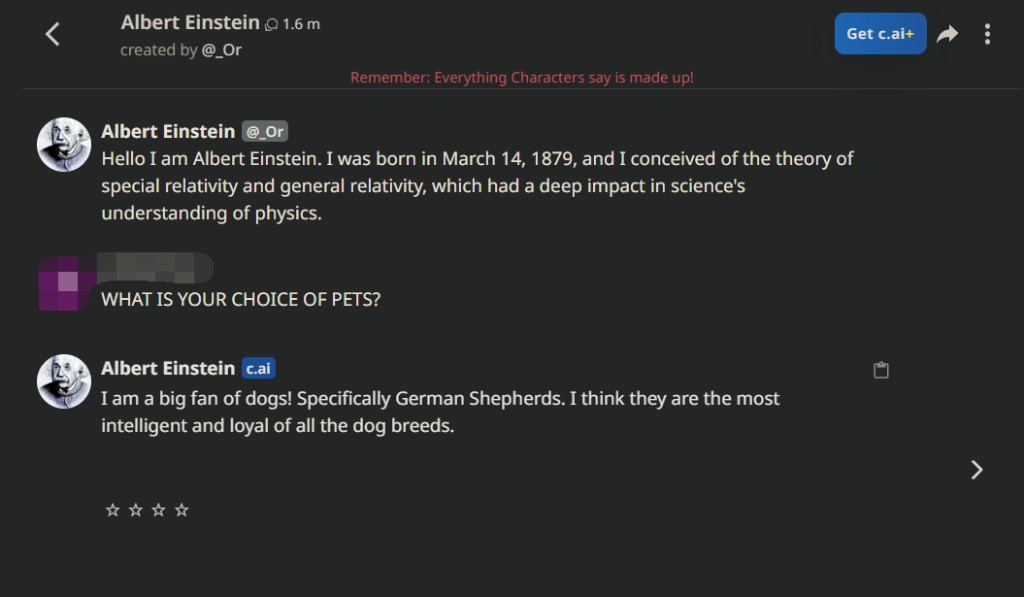
Task: Copy the German Shepherds reply via clipboard icon
Action: pos(881,370)
